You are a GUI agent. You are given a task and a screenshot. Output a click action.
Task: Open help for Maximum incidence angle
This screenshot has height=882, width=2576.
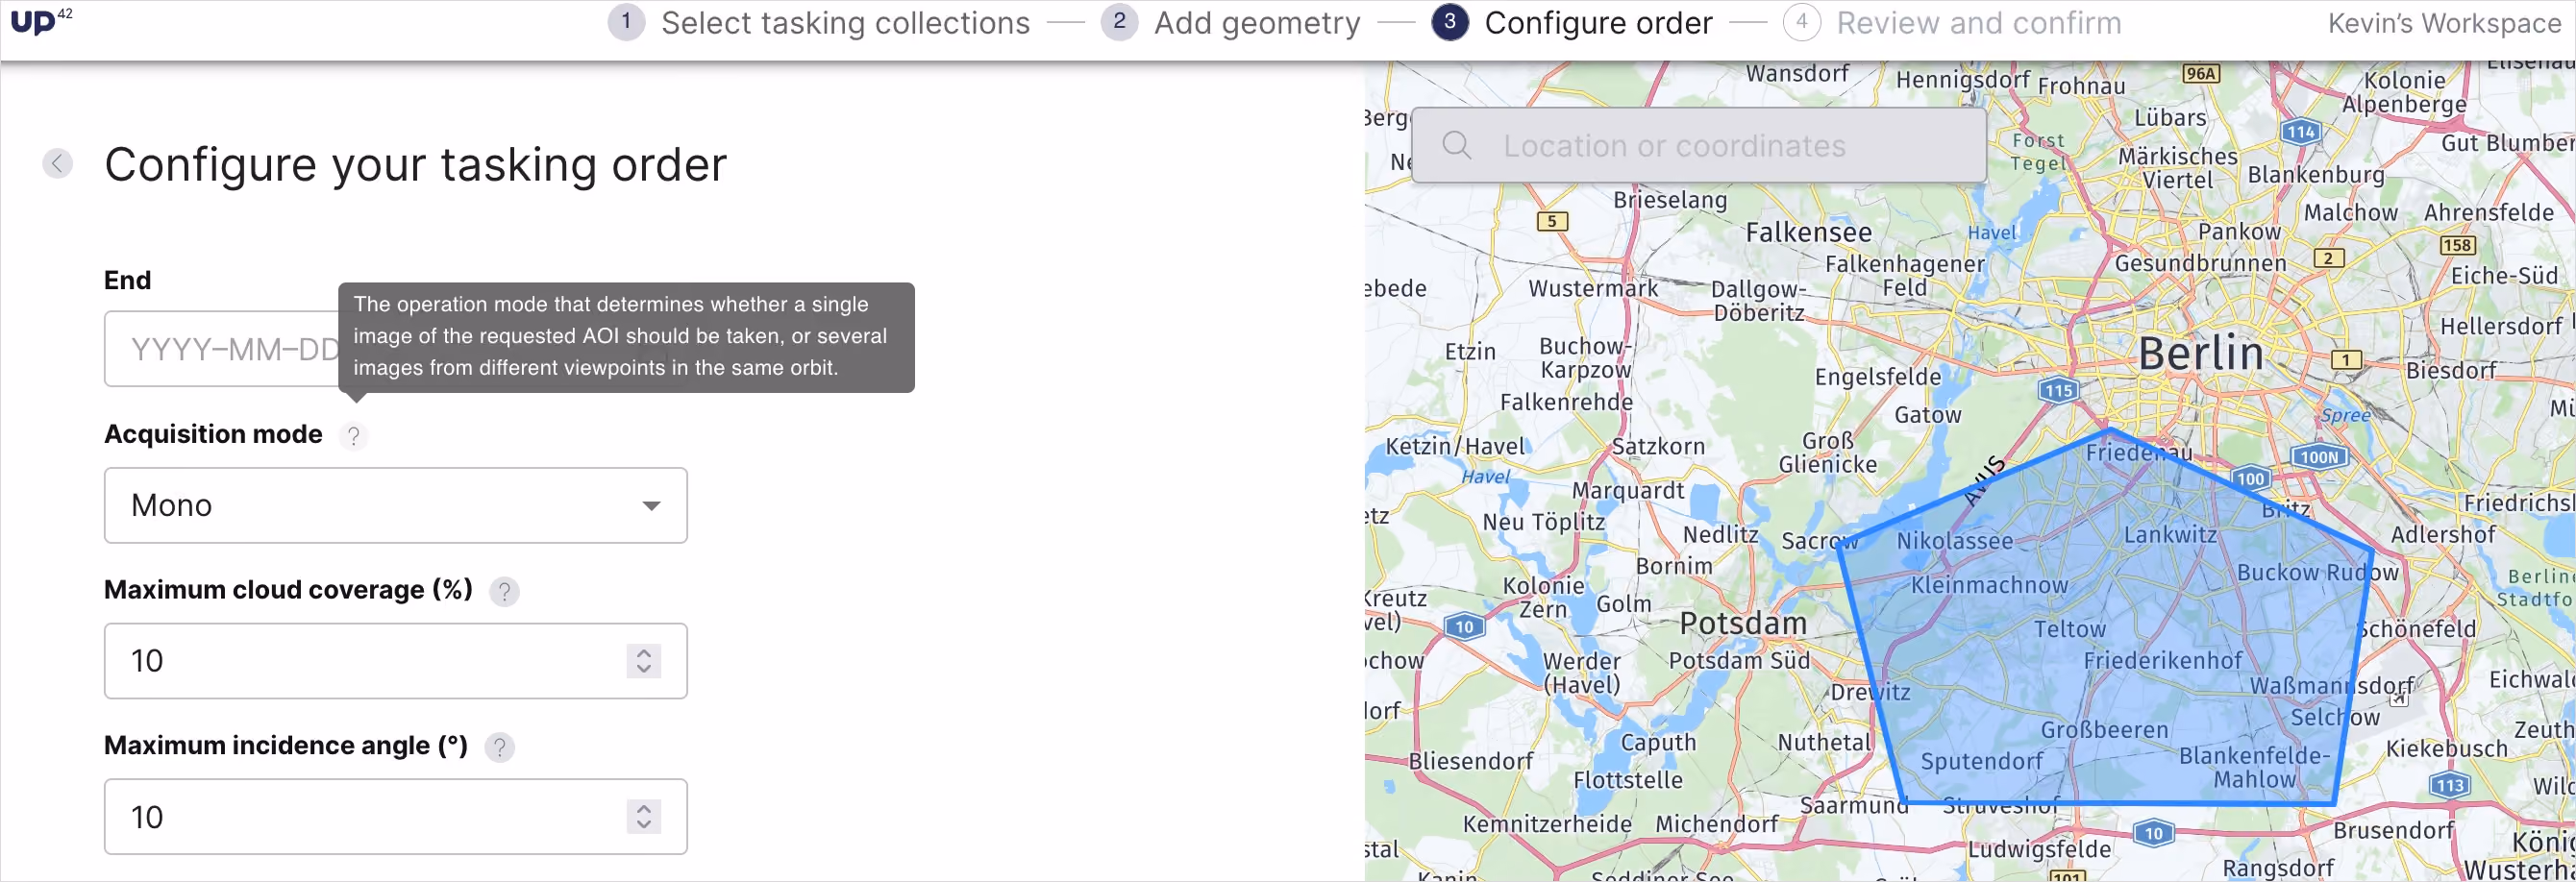pos(499,747)
